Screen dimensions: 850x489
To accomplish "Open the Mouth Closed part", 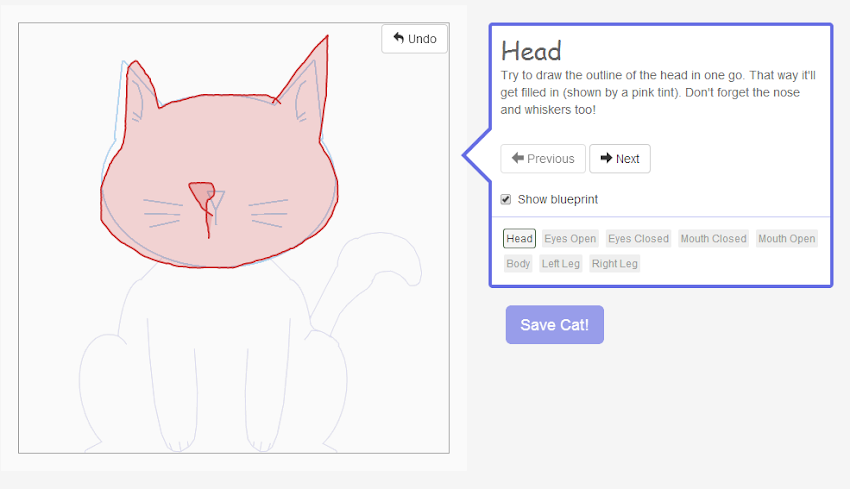I will click(713, 239).
